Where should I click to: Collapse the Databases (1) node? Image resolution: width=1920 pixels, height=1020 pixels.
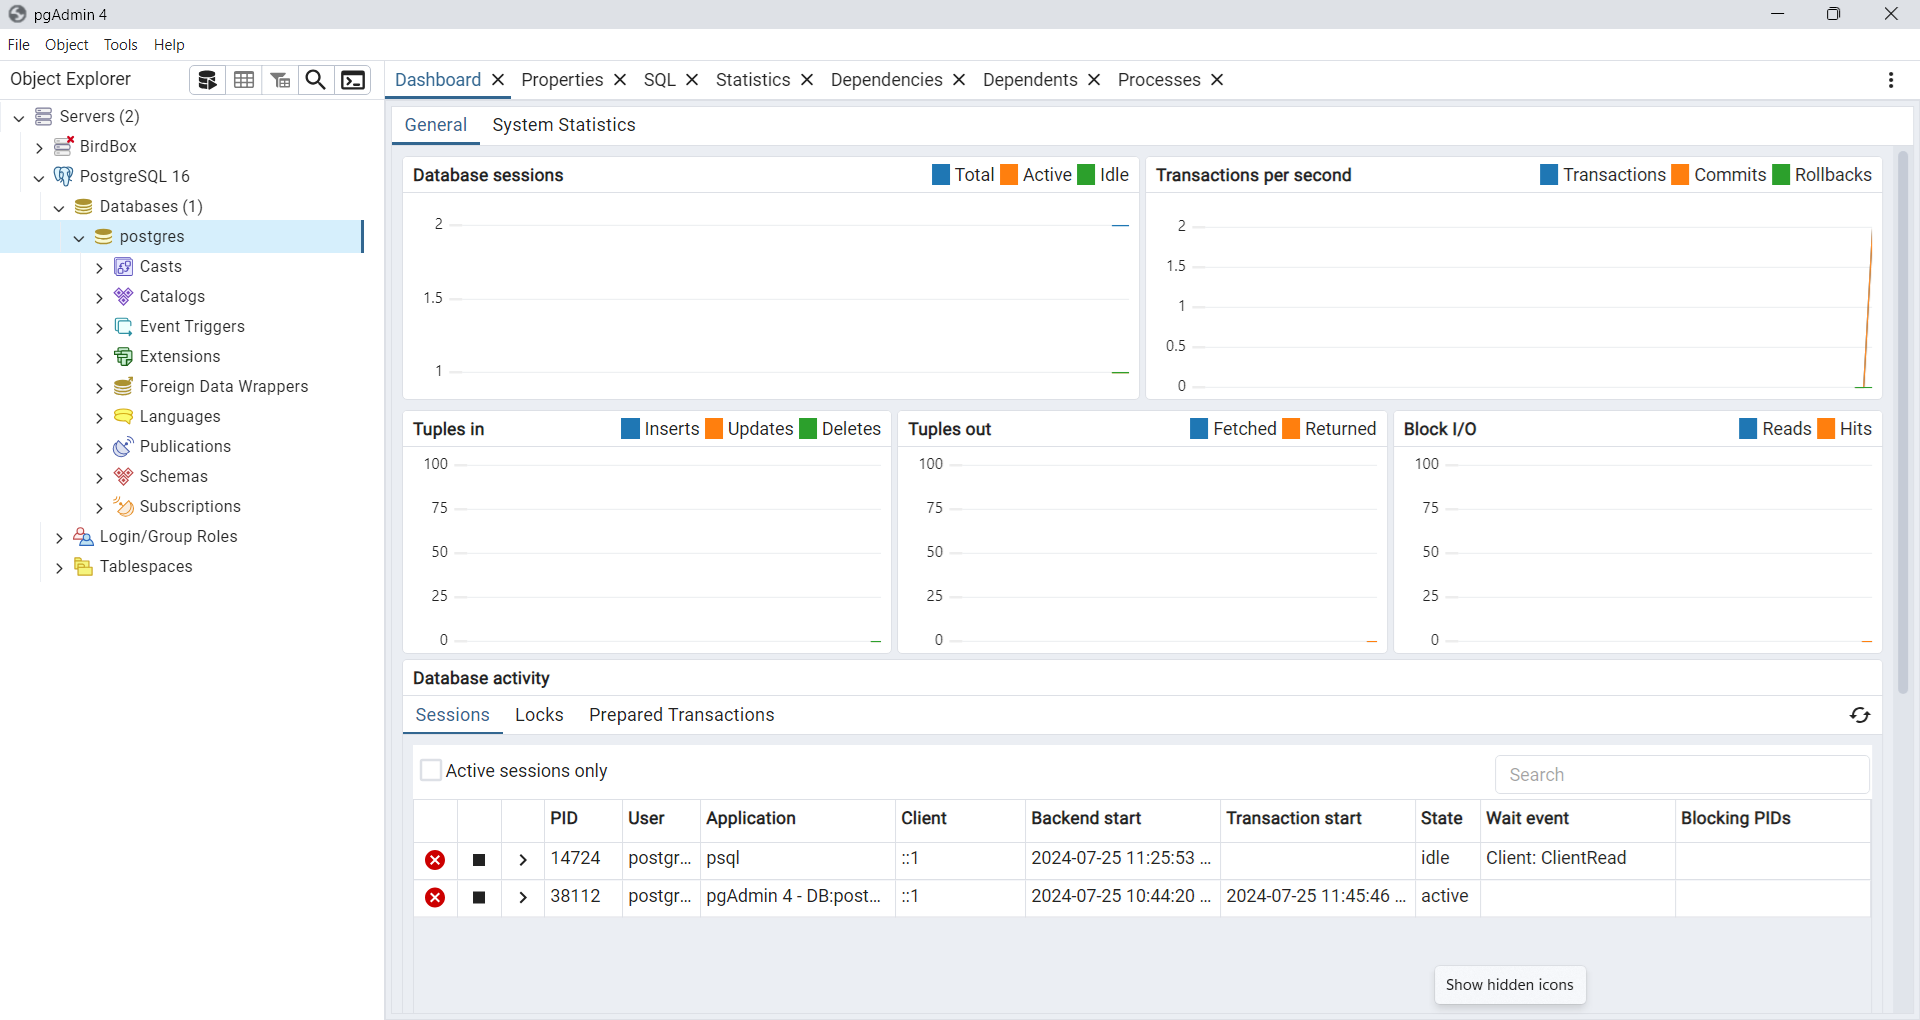[59, 207]
